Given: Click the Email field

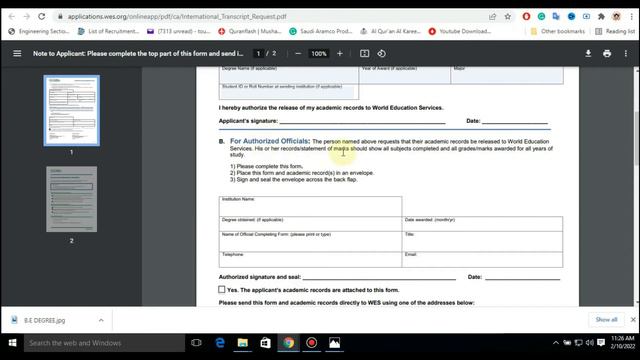Looking at the screenshot, I should (482, 260).
